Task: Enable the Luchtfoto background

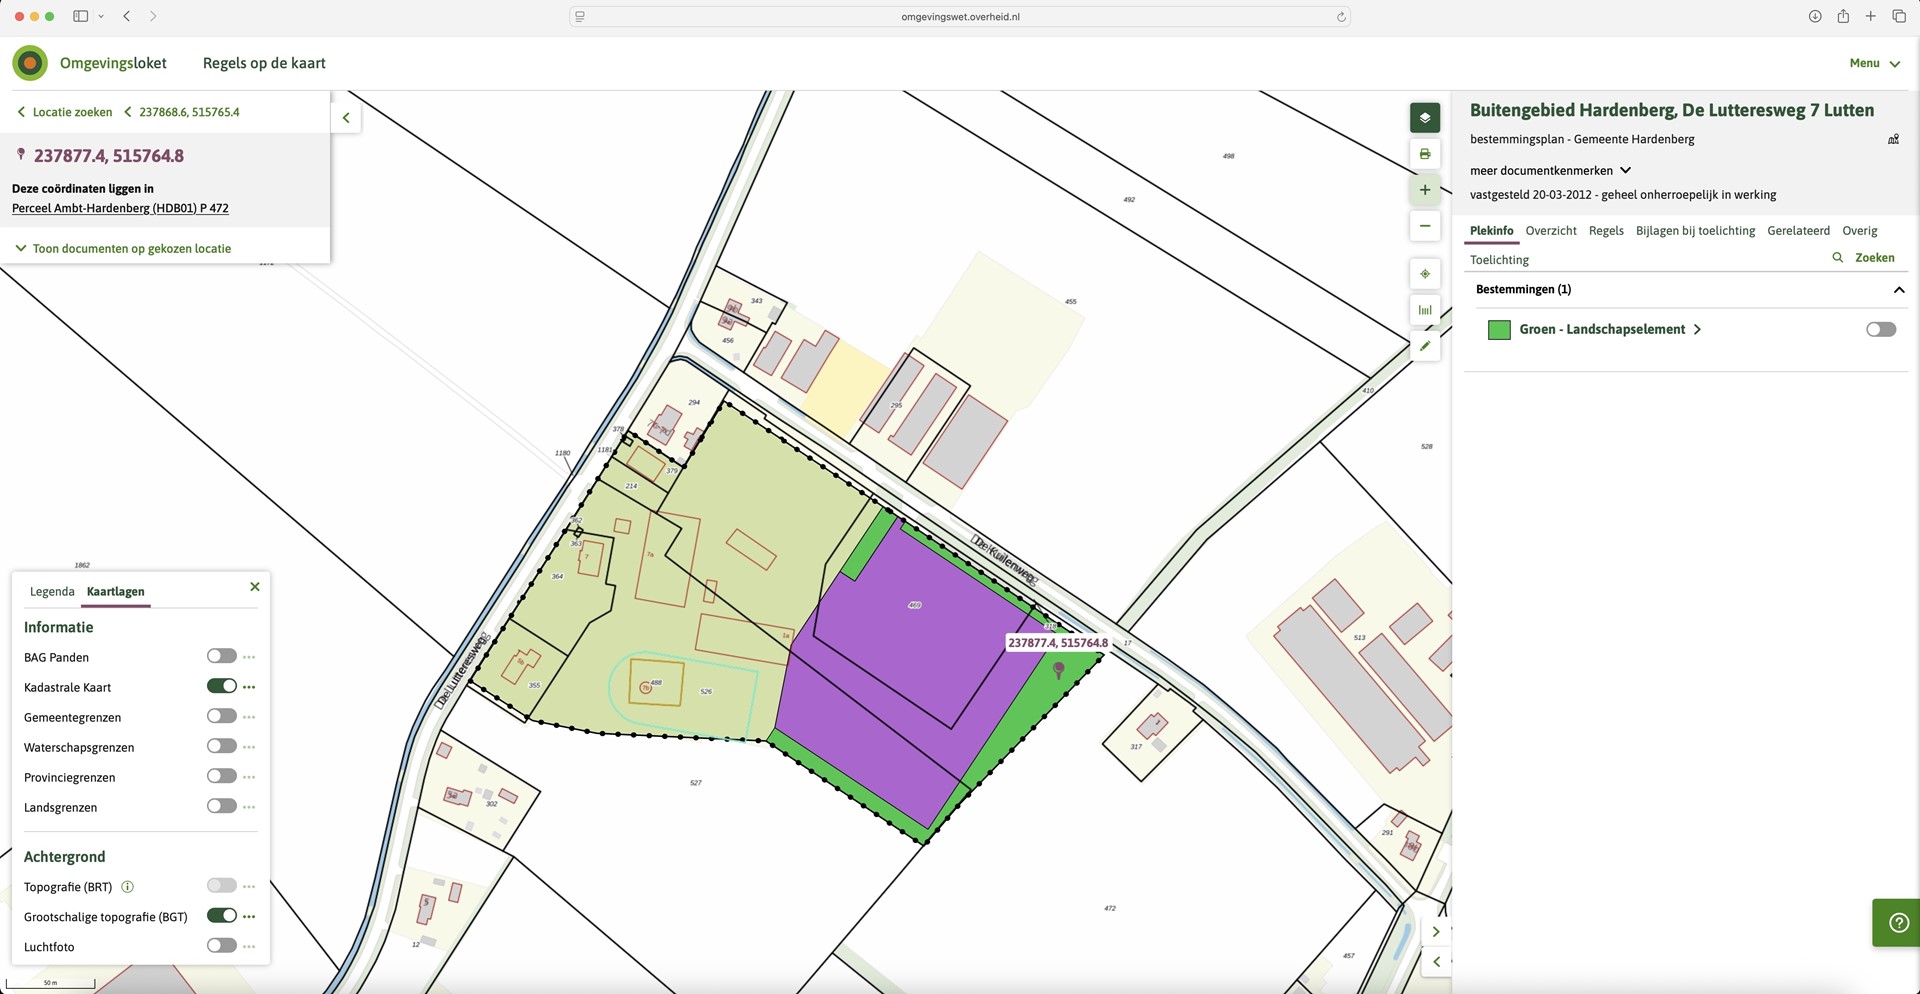Action: coord(221,945)
